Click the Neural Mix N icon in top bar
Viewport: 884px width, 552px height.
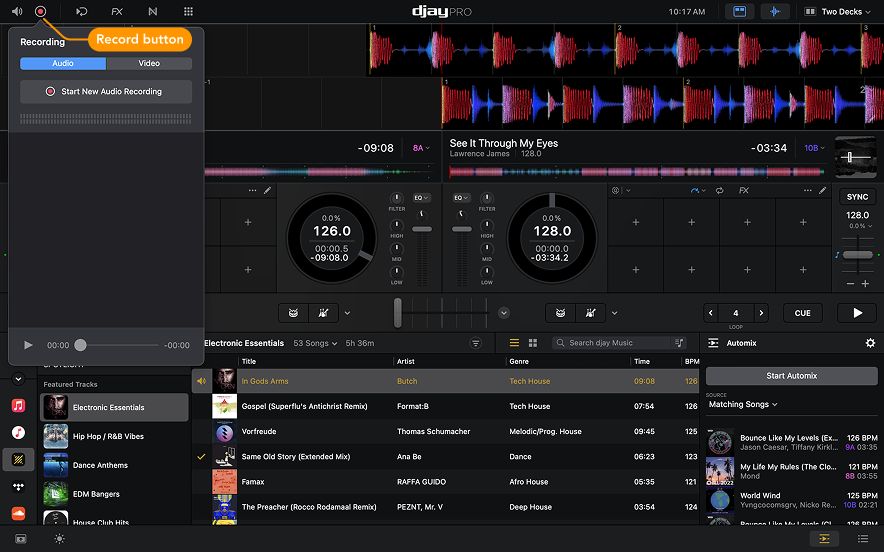(153, 11)
